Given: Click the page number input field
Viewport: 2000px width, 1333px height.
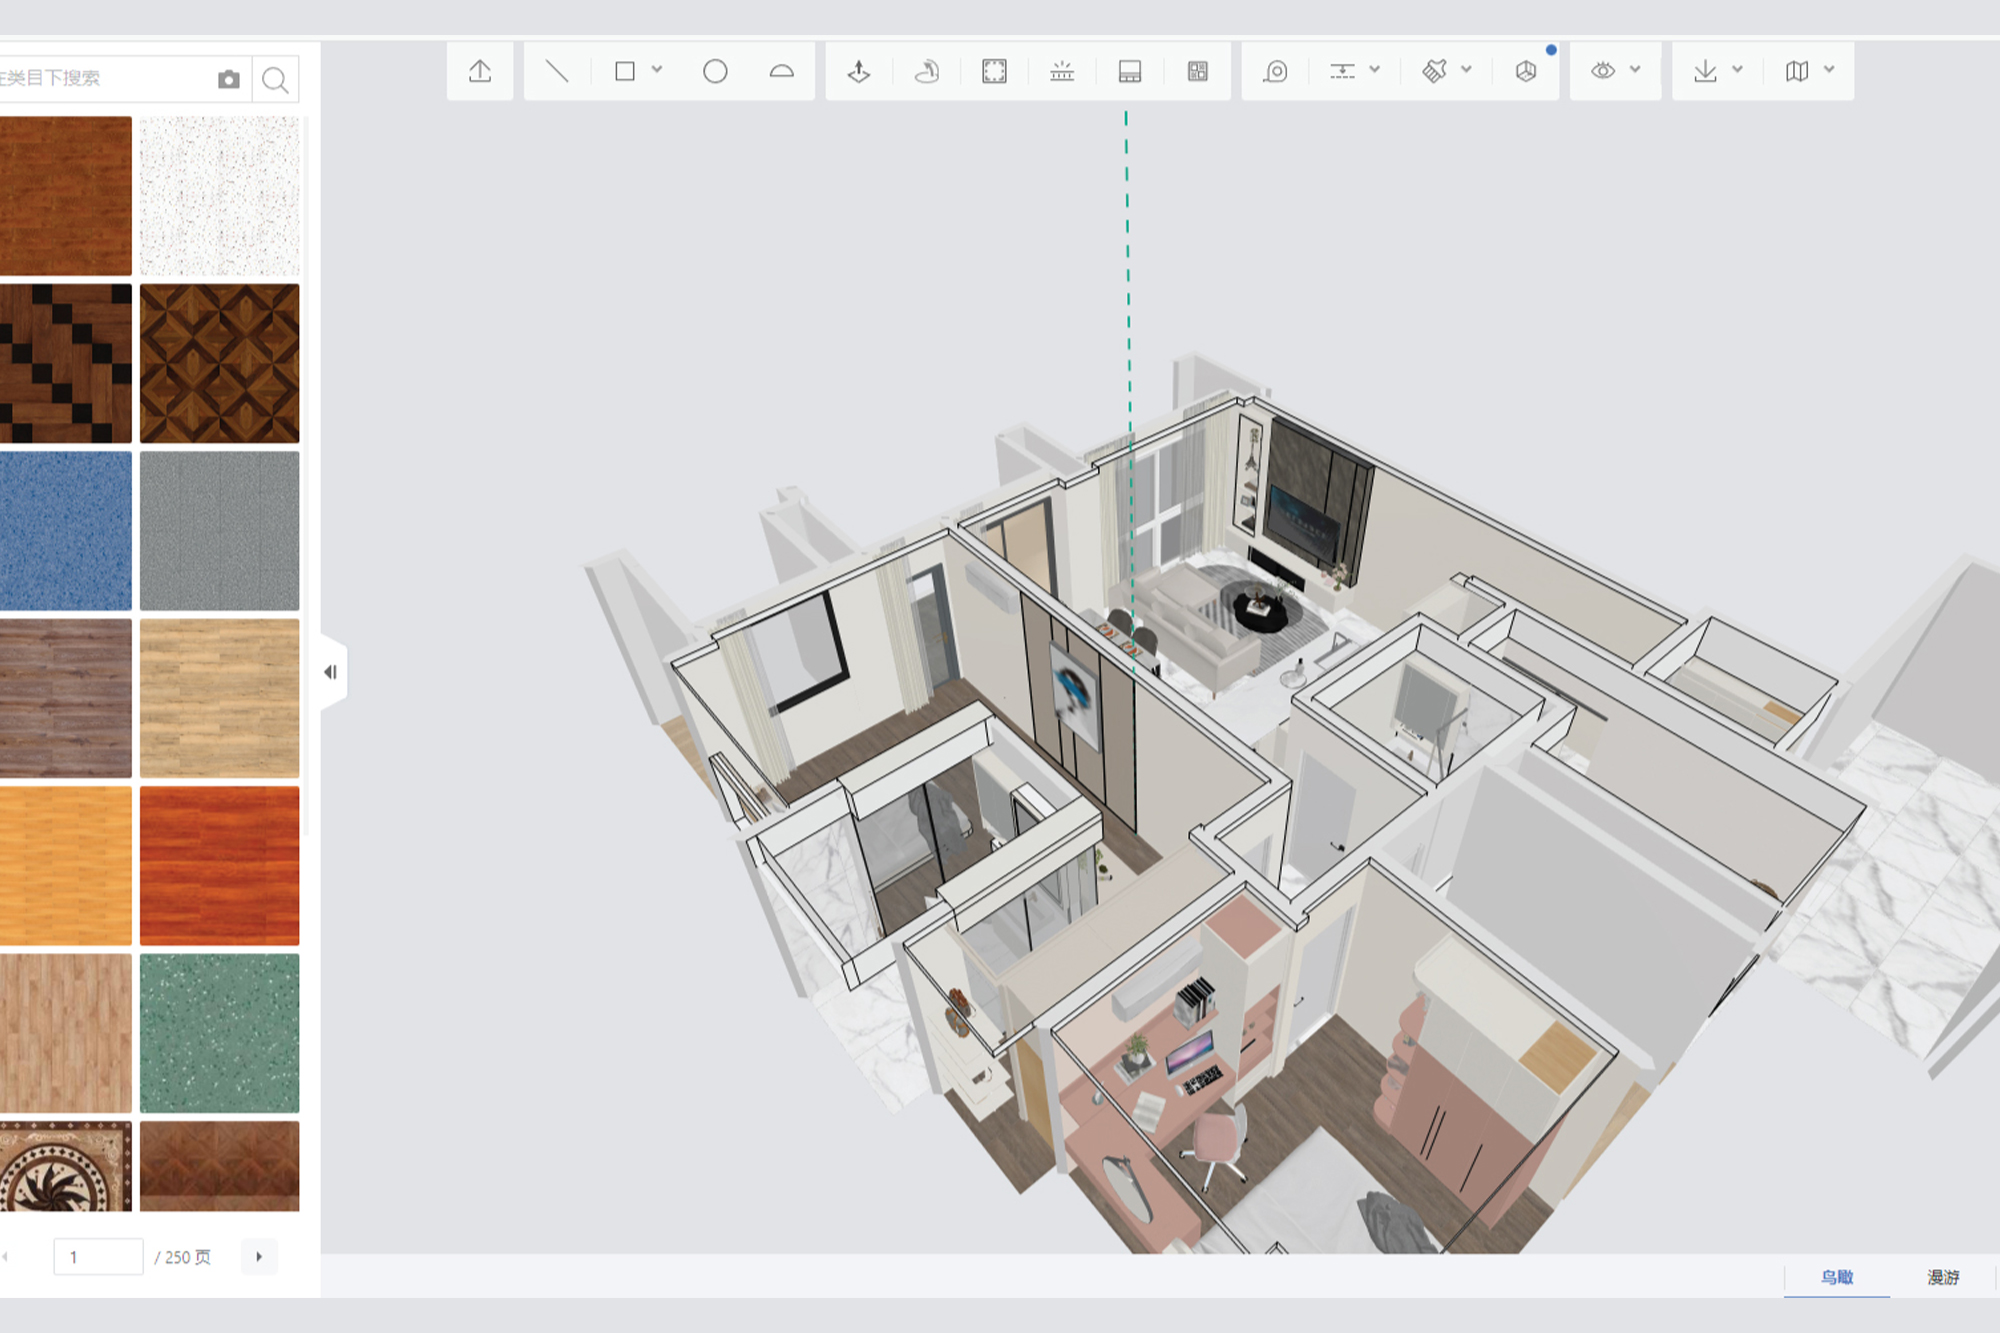Looking at the screenshot, I should click(x=98, y=1257).
